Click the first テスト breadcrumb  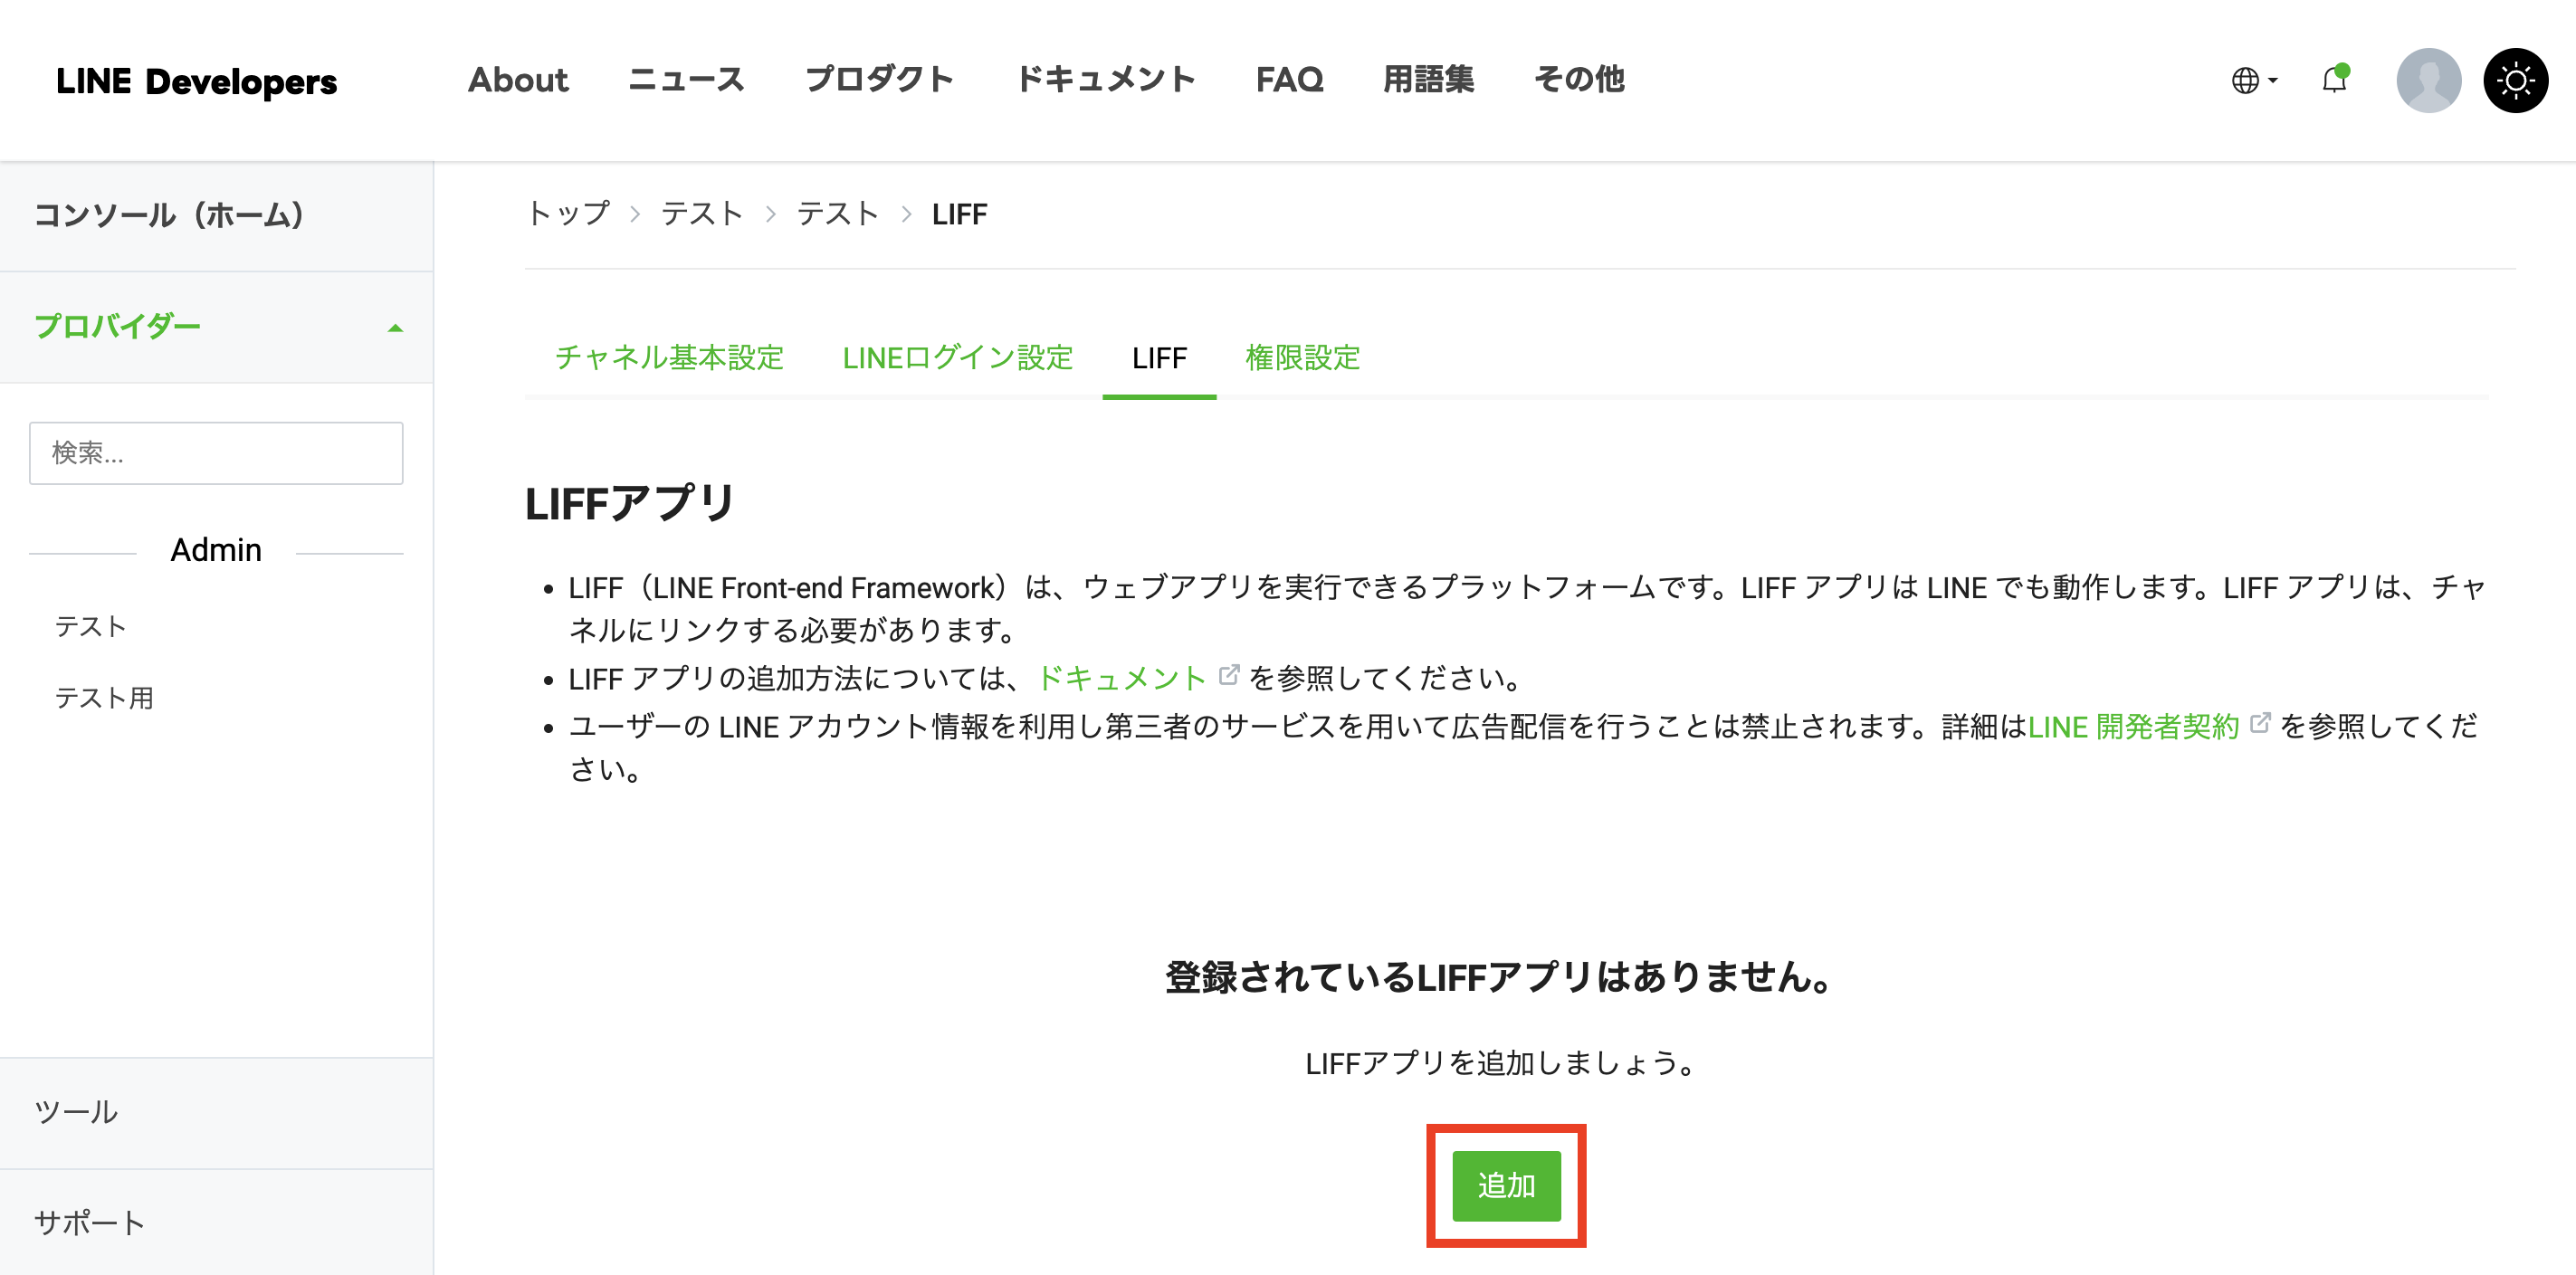tap(702, 213)
